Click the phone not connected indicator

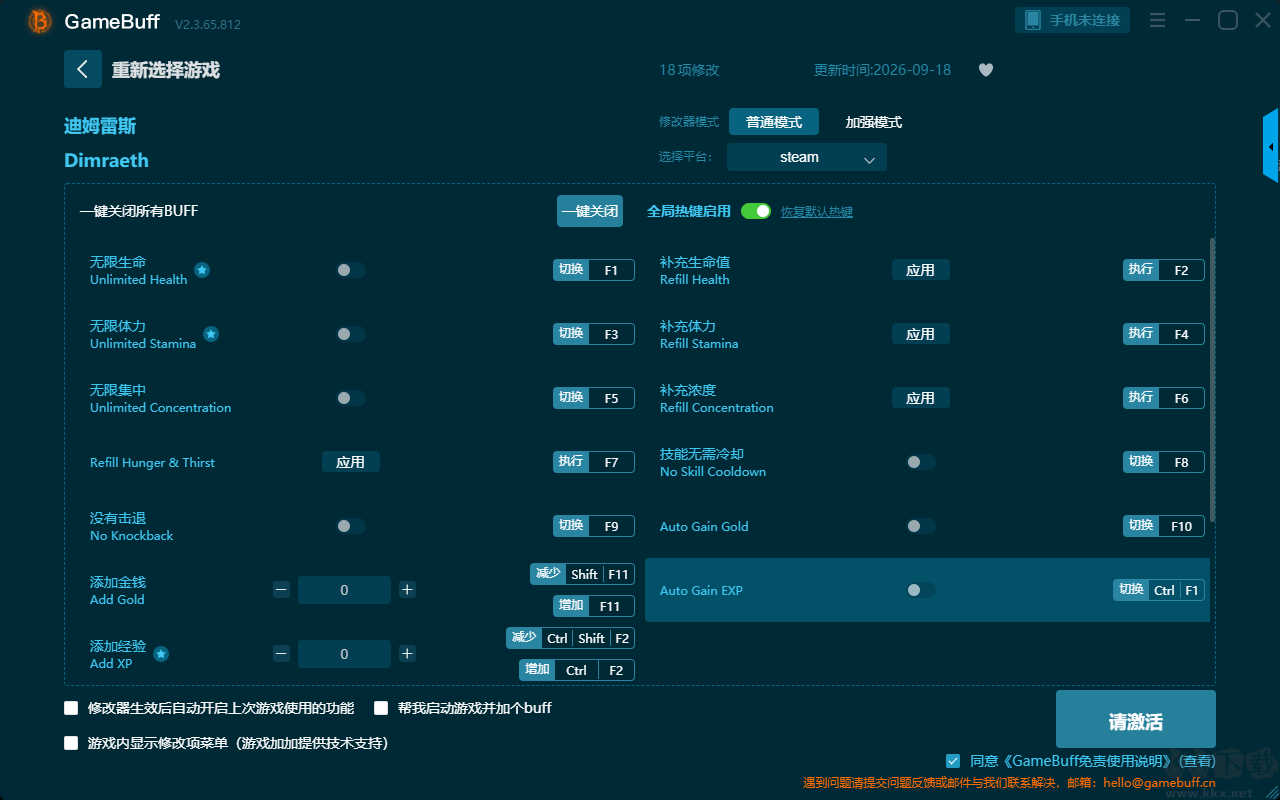point(1073,20)
